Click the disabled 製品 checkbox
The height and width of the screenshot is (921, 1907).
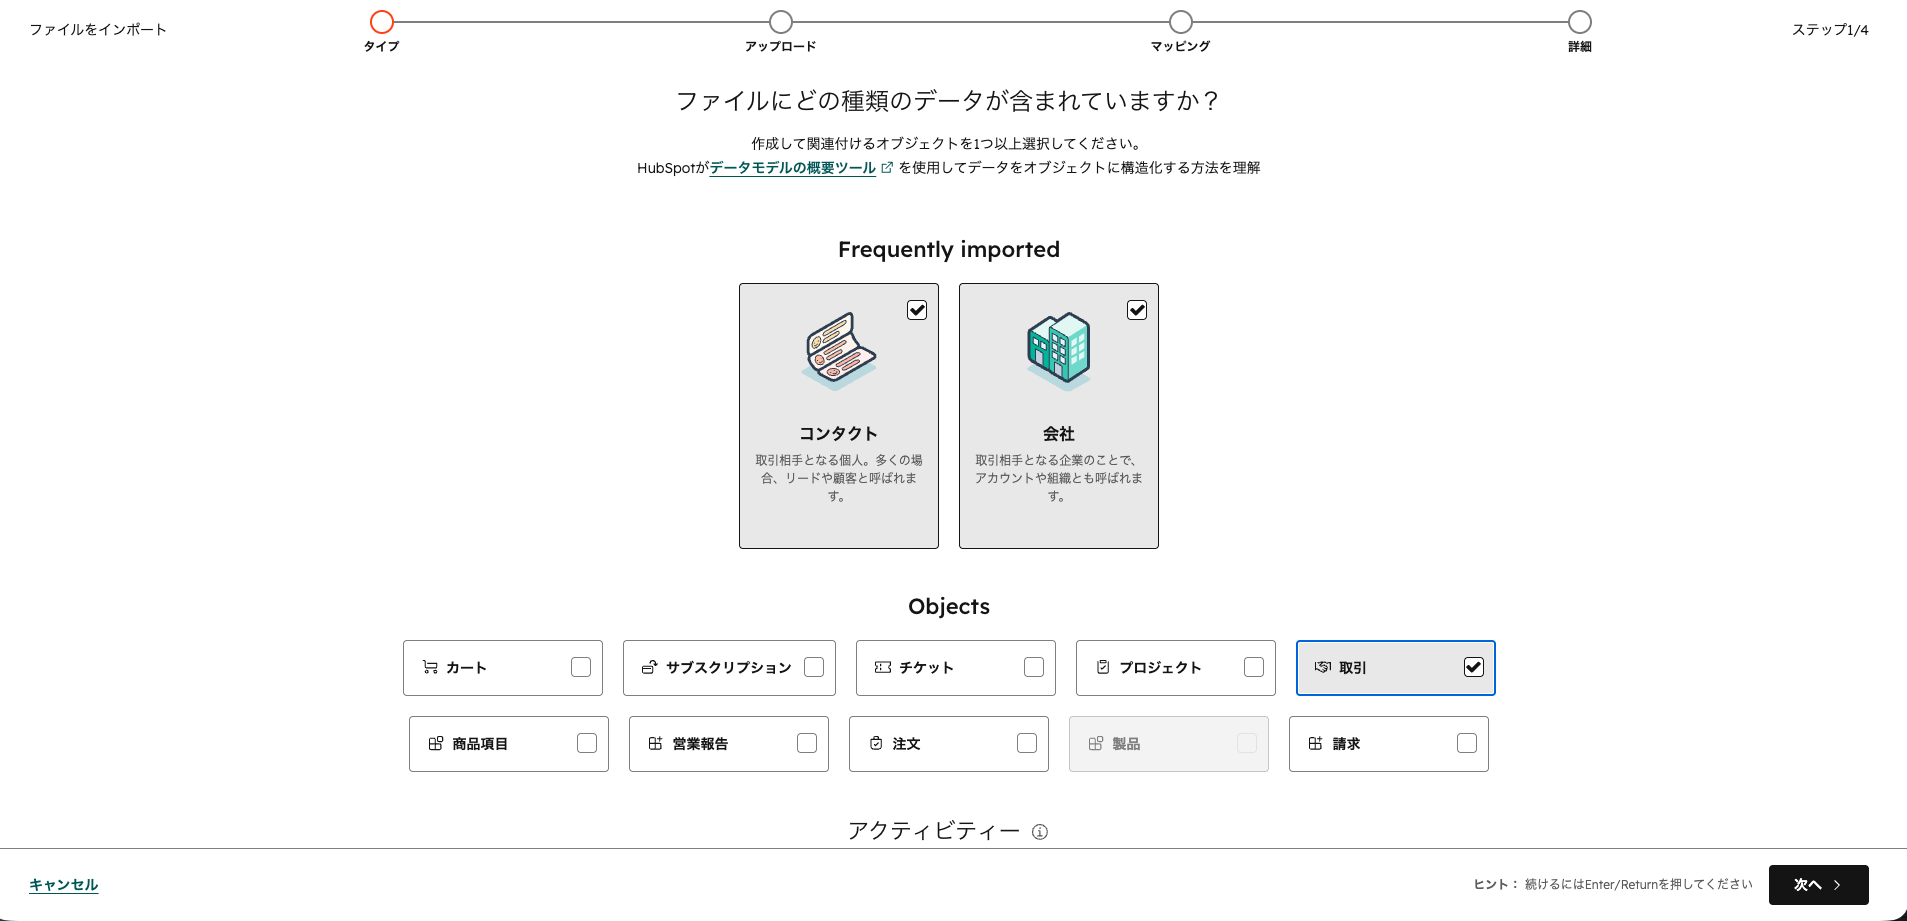pos(1247,743)
